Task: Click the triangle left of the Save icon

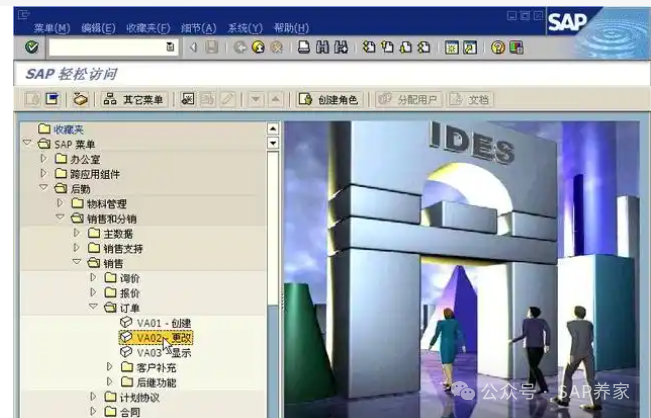Action: coord(193,47)
